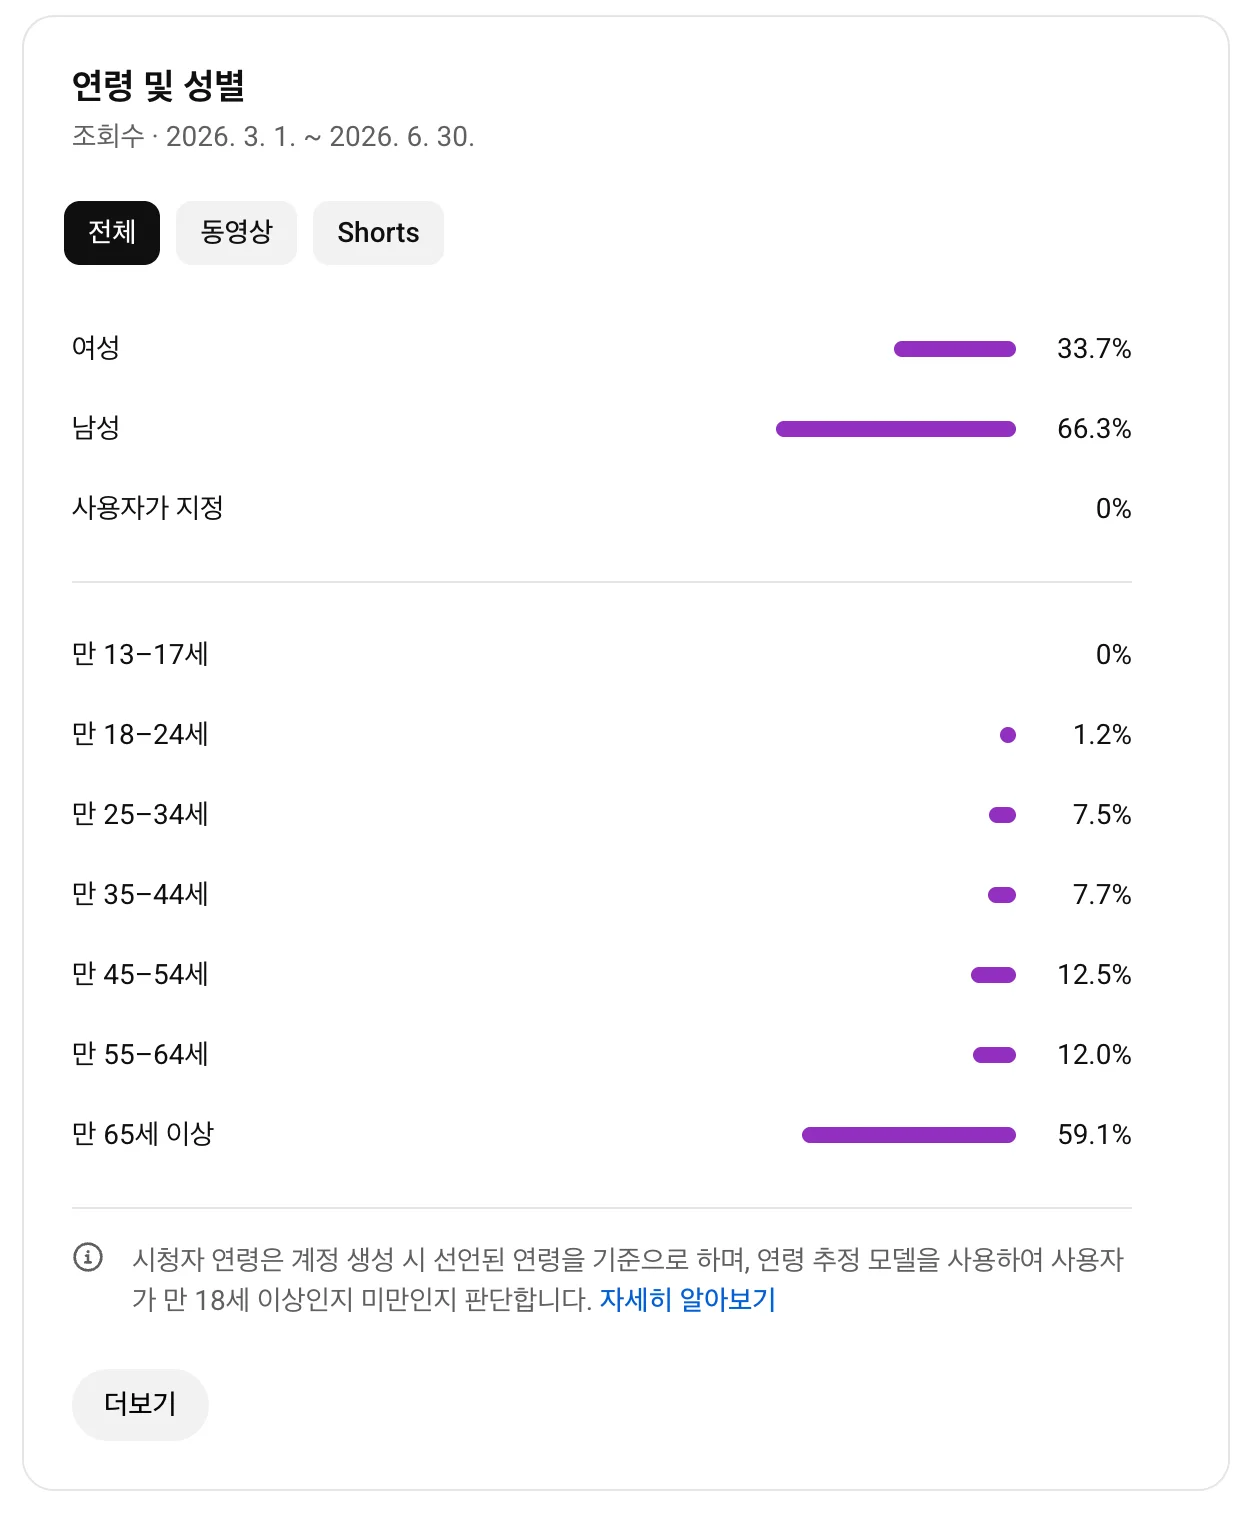Click the 만 13–17세 row label

[x=140, y=655]
